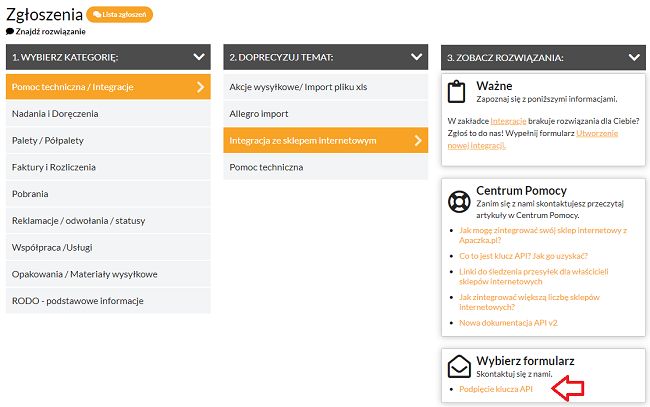Open the Faktury i Rozliczenia category
This screenshot has width=650, height=407.
(52, 167)
